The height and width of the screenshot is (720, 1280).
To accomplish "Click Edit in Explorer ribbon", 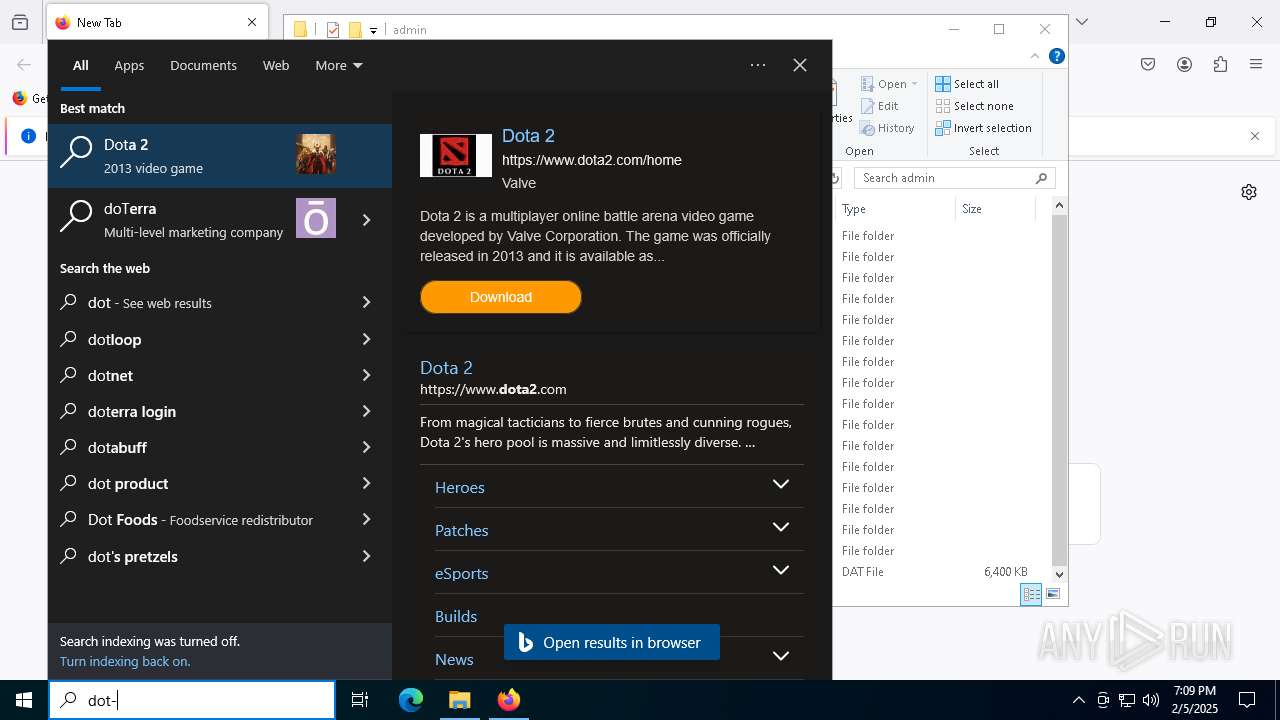I will 880,106.
